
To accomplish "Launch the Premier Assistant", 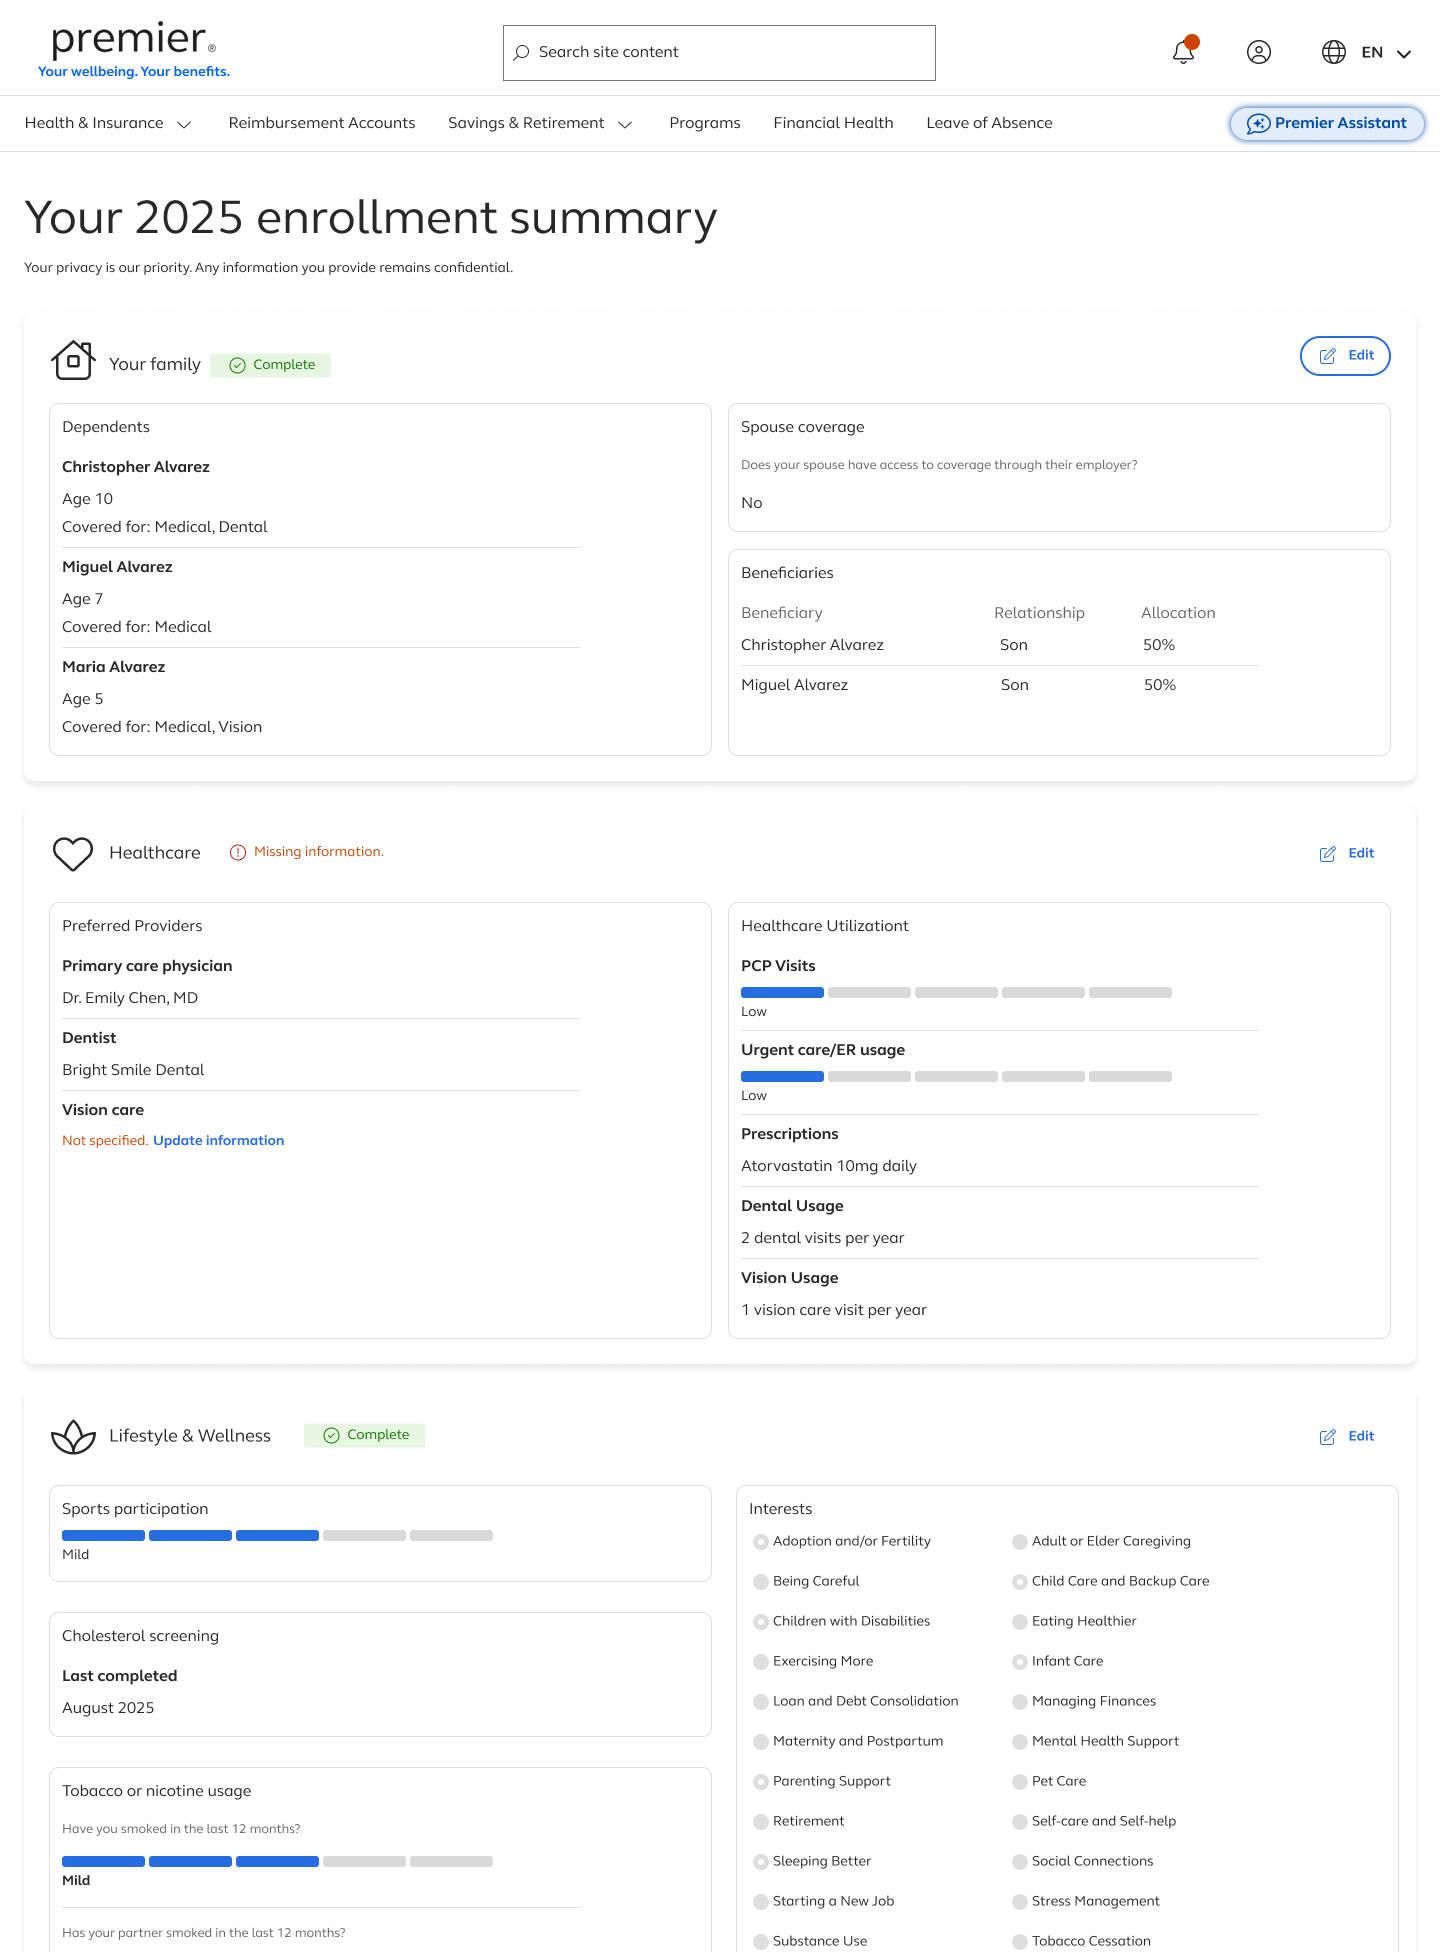I will click(x=1327, y=123).
